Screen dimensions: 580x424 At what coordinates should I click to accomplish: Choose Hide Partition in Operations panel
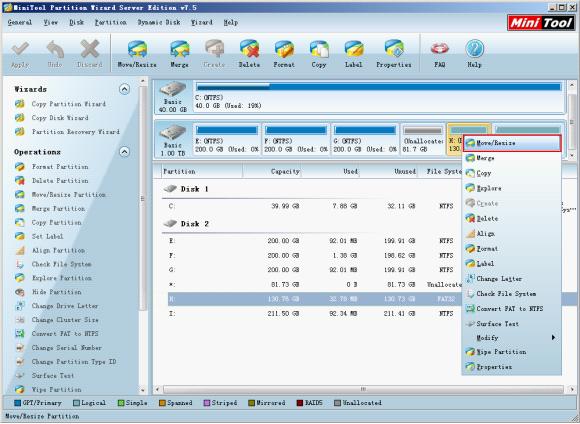click(x=48, y=292)
